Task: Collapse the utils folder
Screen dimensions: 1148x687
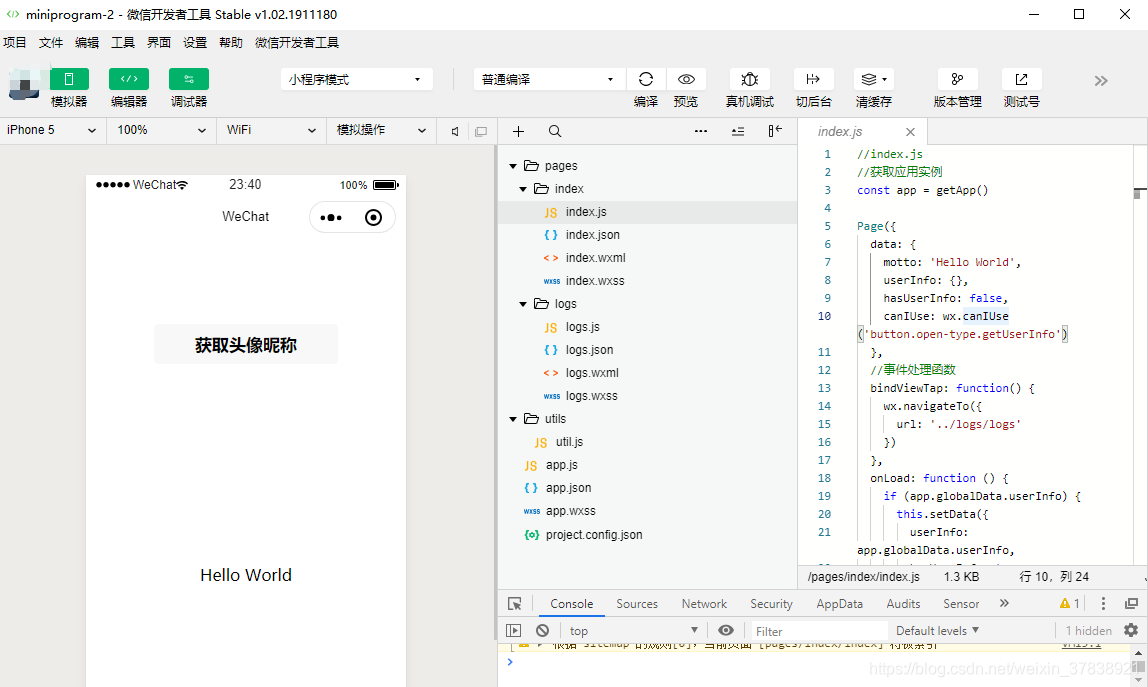Action: (513, 419)
